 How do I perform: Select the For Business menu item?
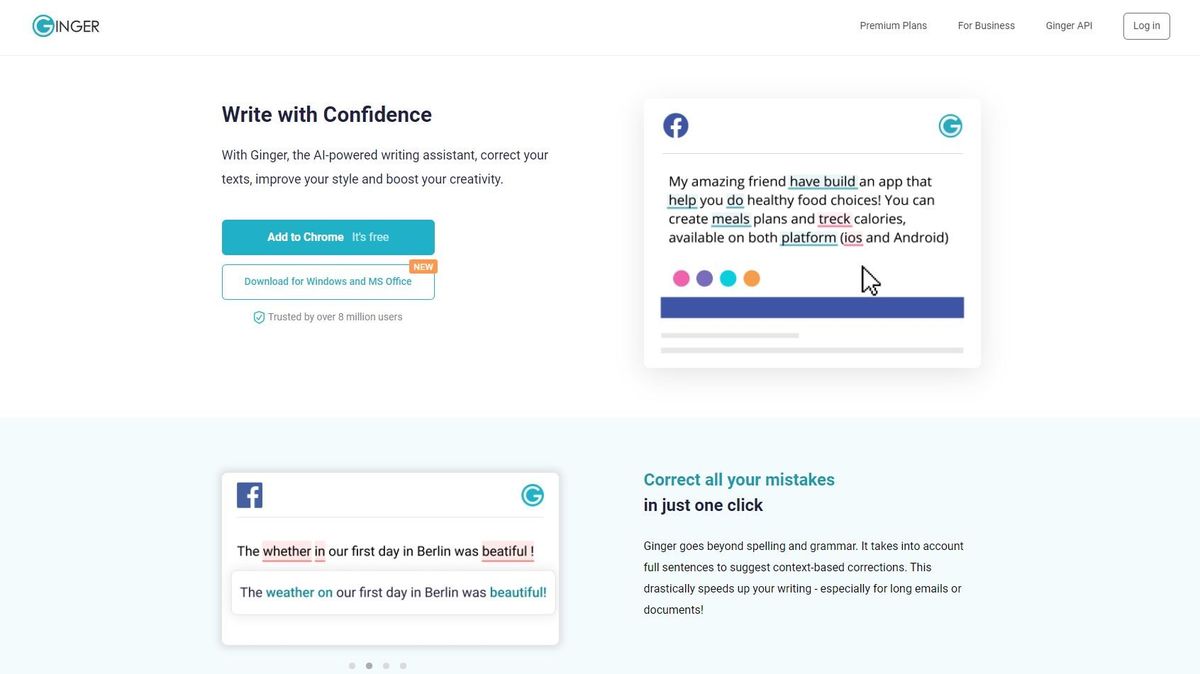(985, 25)
